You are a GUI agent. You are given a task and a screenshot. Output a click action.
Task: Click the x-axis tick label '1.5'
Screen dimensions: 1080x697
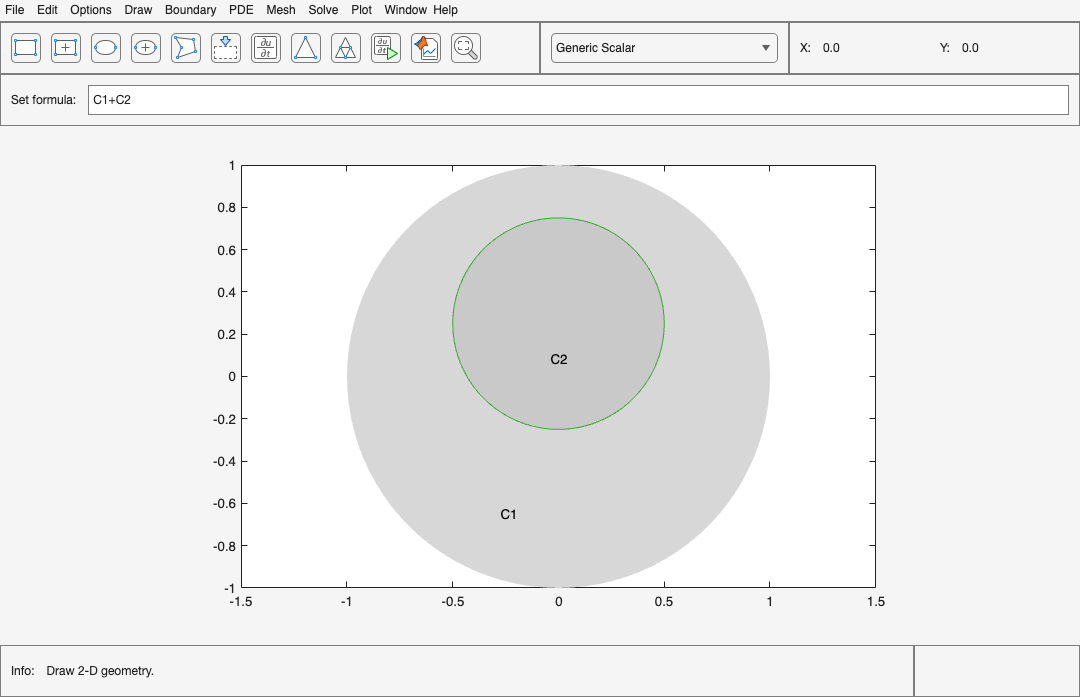(875, 602)
